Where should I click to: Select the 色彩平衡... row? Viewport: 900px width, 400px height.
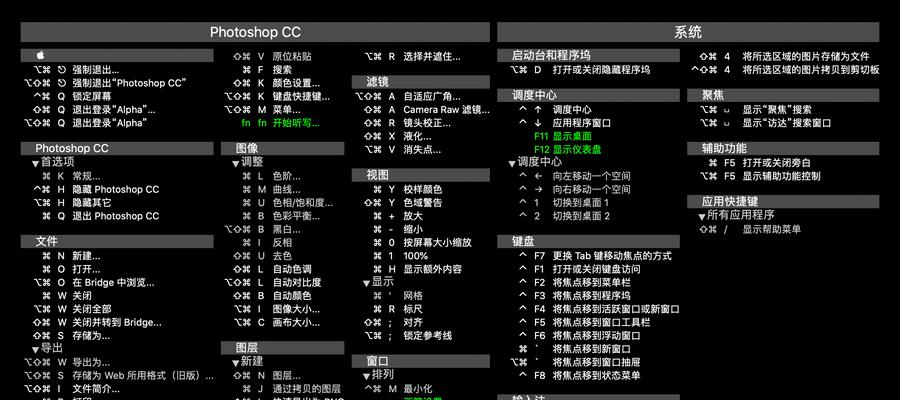282,216
